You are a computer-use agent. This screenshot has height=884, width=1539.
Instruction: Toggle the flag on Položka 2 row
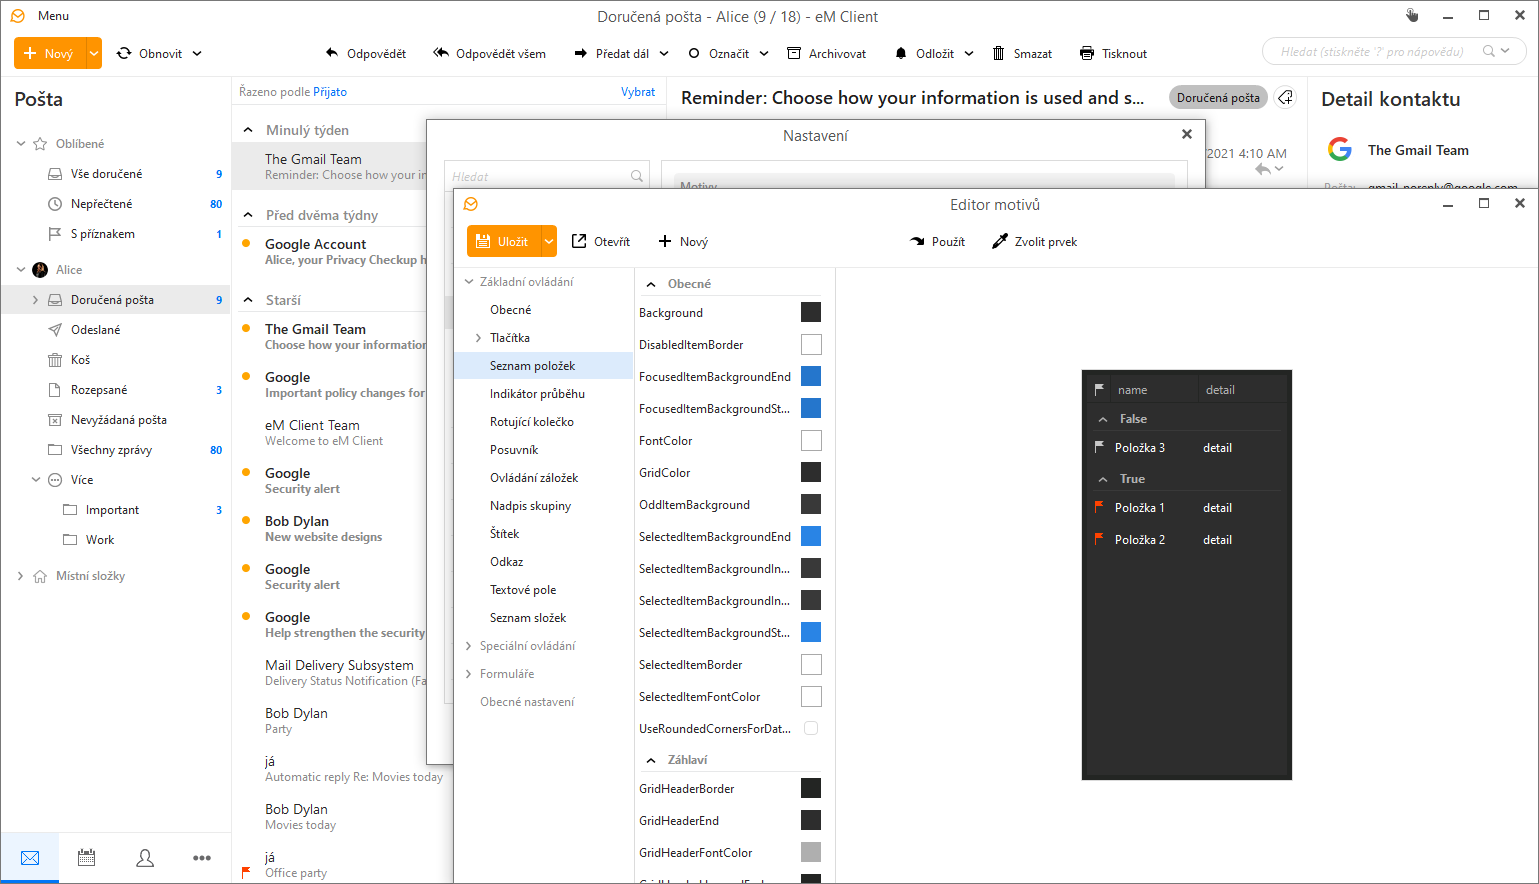point(1099,539)
